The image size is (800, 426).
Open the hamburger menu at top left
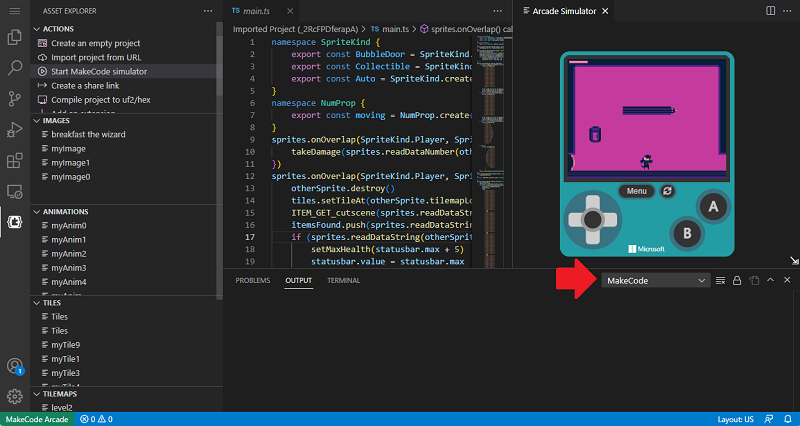[15, 11]
